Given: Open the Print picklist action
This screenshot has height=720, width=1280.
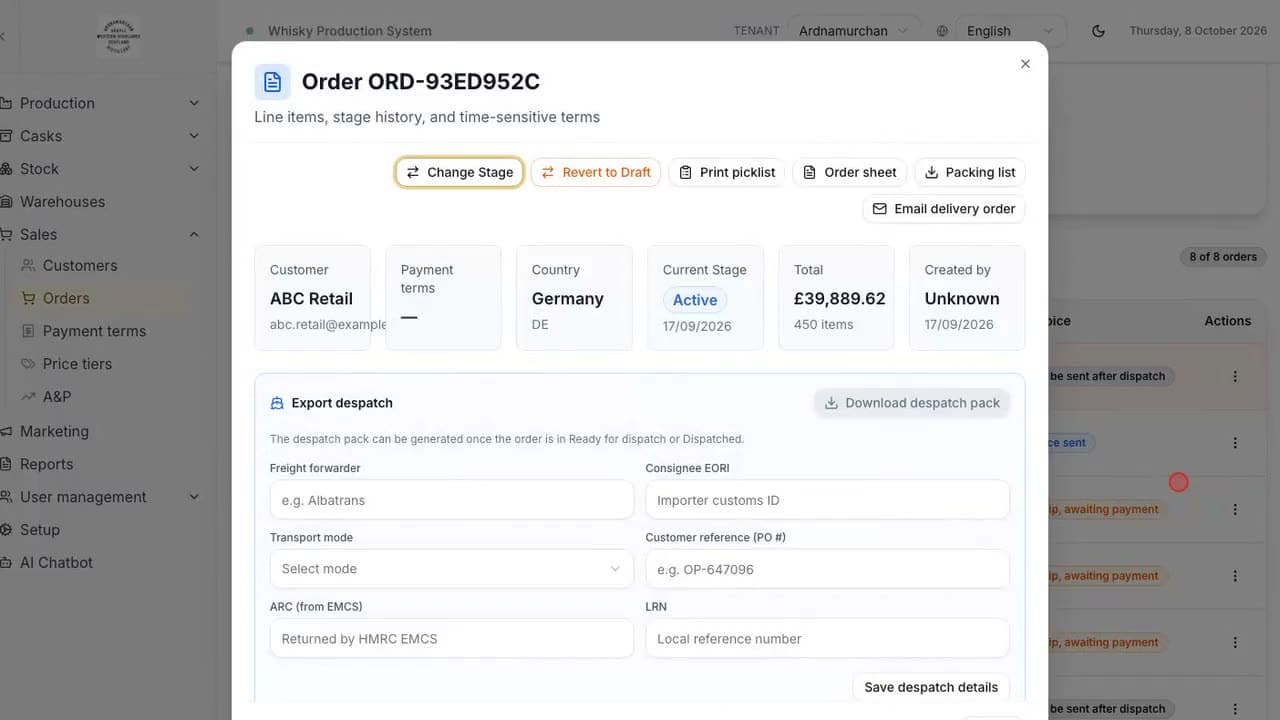Looking at the screenshot, I should click(726, 172).
